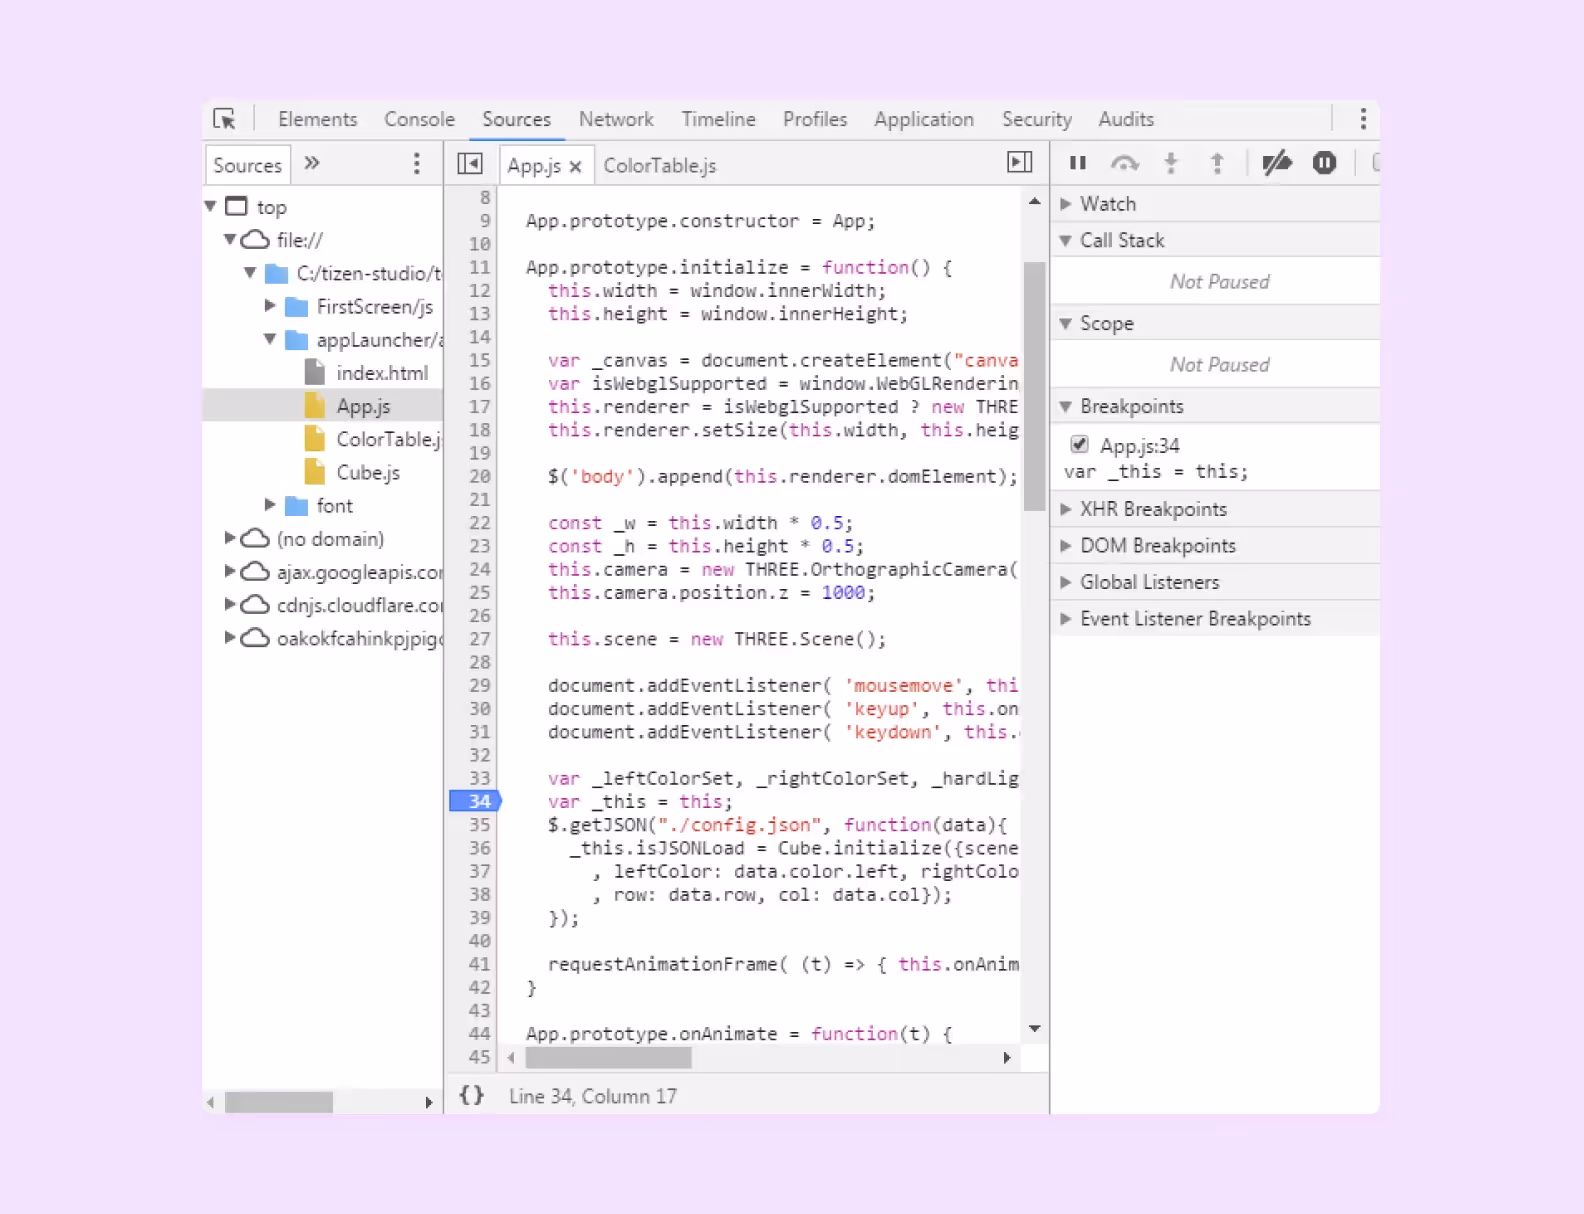Click the 'Line 34, Column 17' status text

click(x=592, y=1096)
